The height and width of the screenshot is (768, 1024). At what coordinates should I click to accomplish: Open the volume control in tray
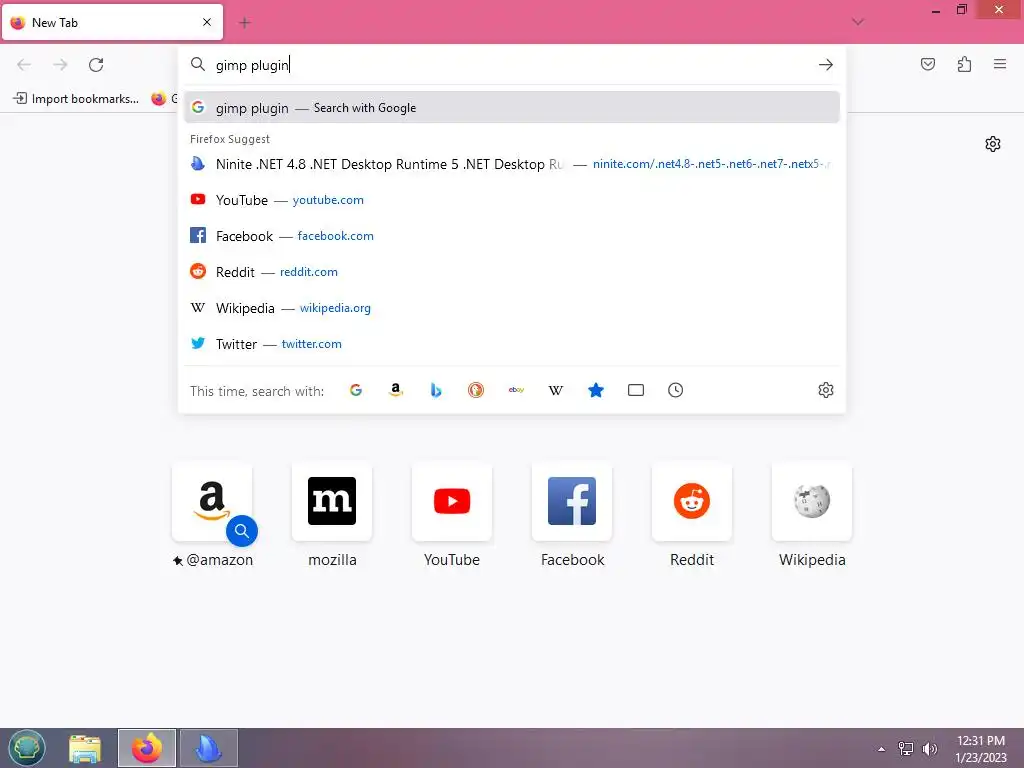(929, 749)
